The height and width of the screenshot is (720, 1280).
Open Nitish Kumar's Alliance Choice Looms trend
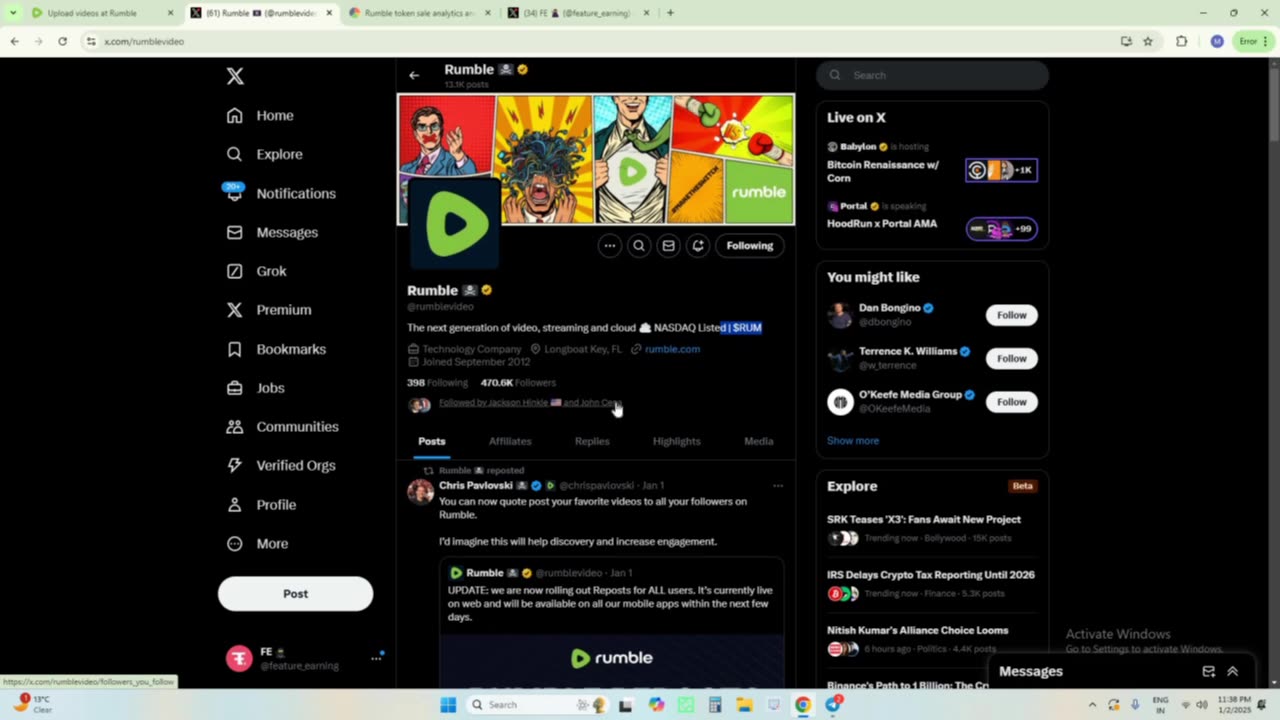click(932, 639)
